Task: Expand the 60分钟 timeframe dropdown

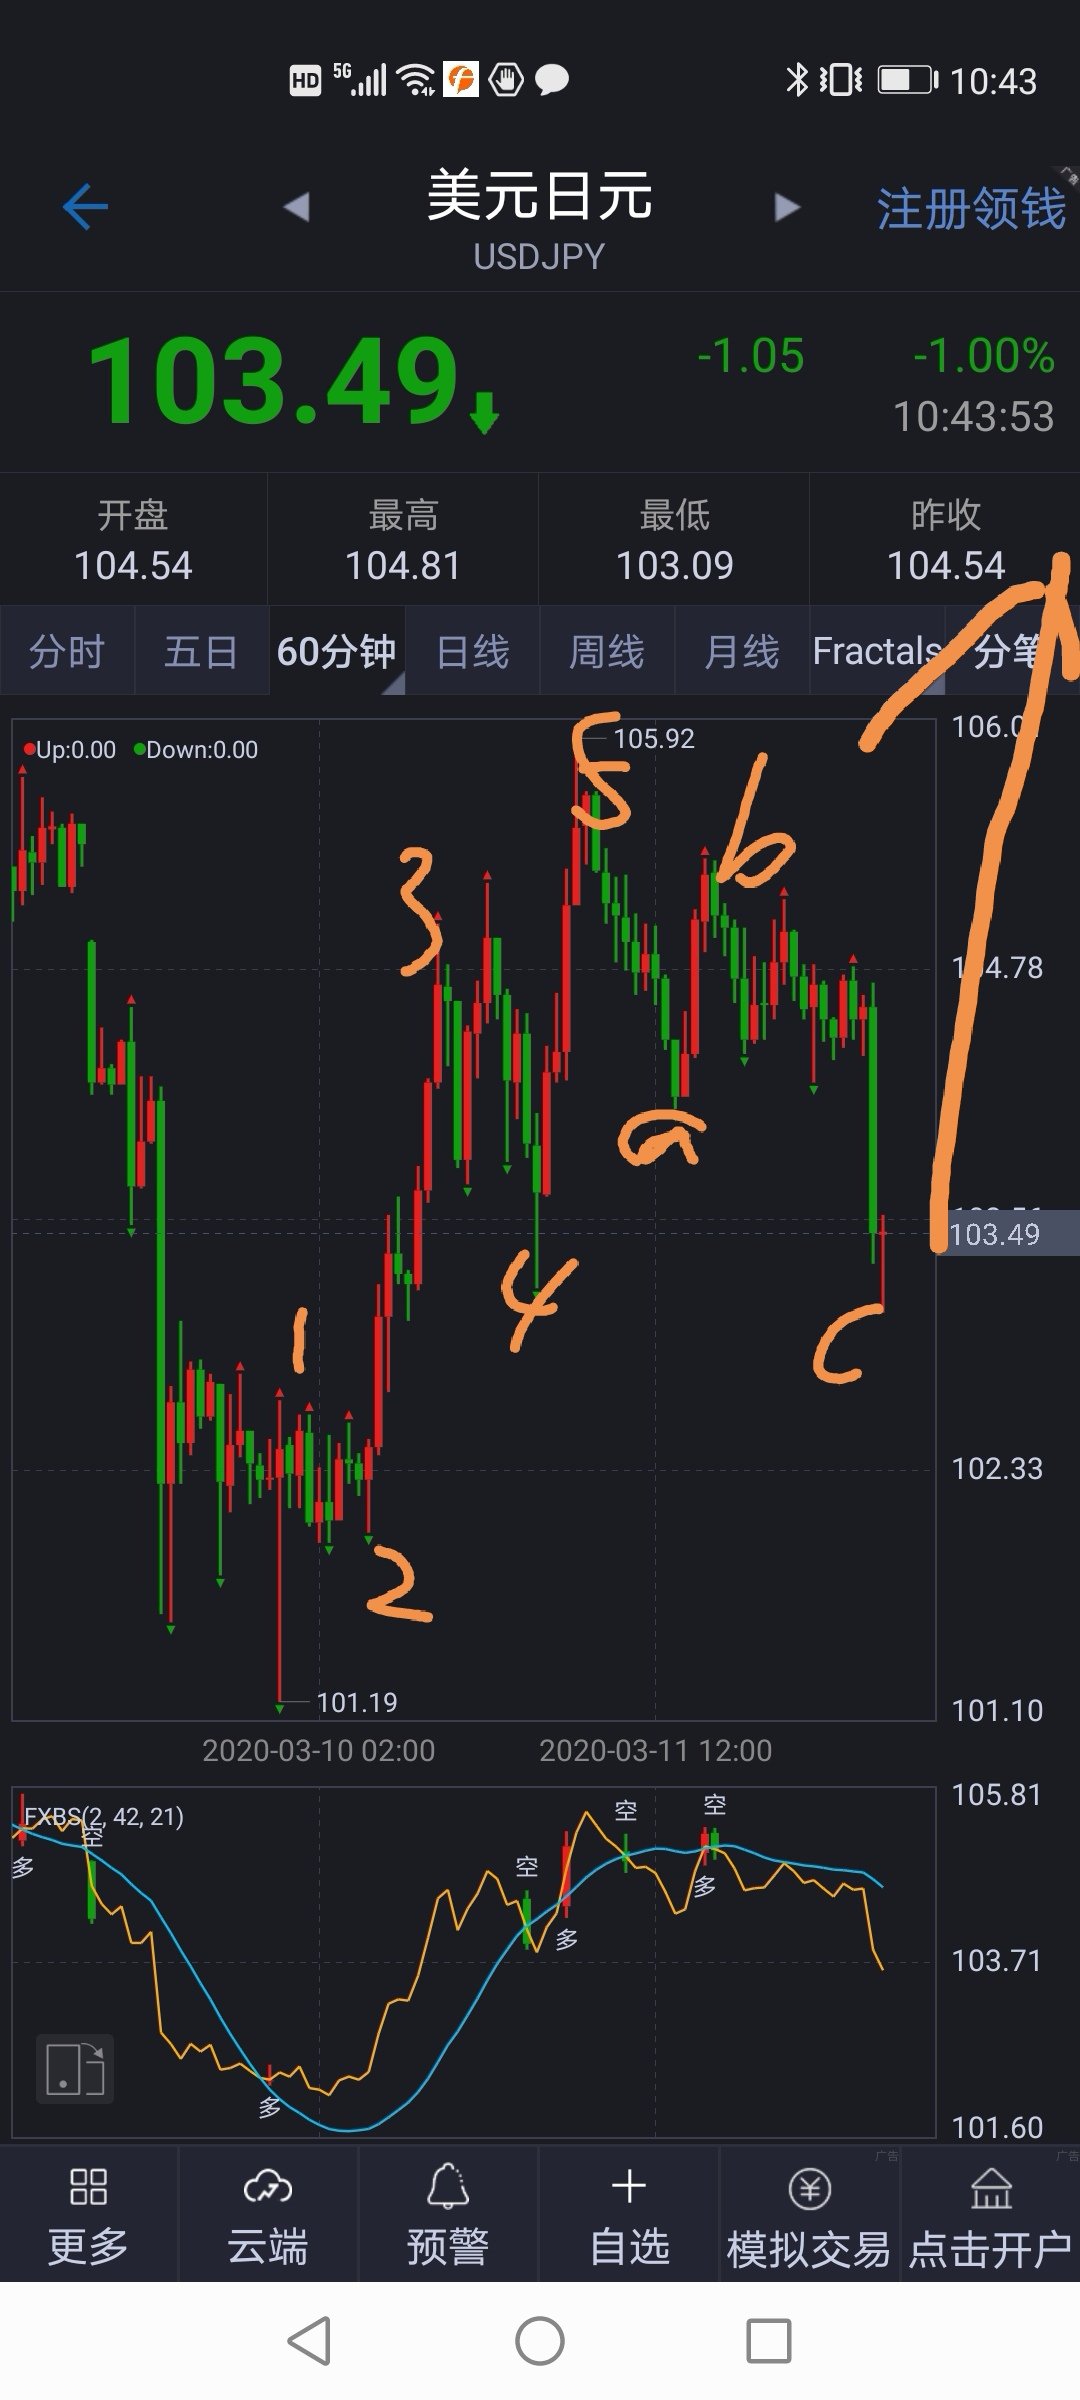Action: click(x=337, y=651)
